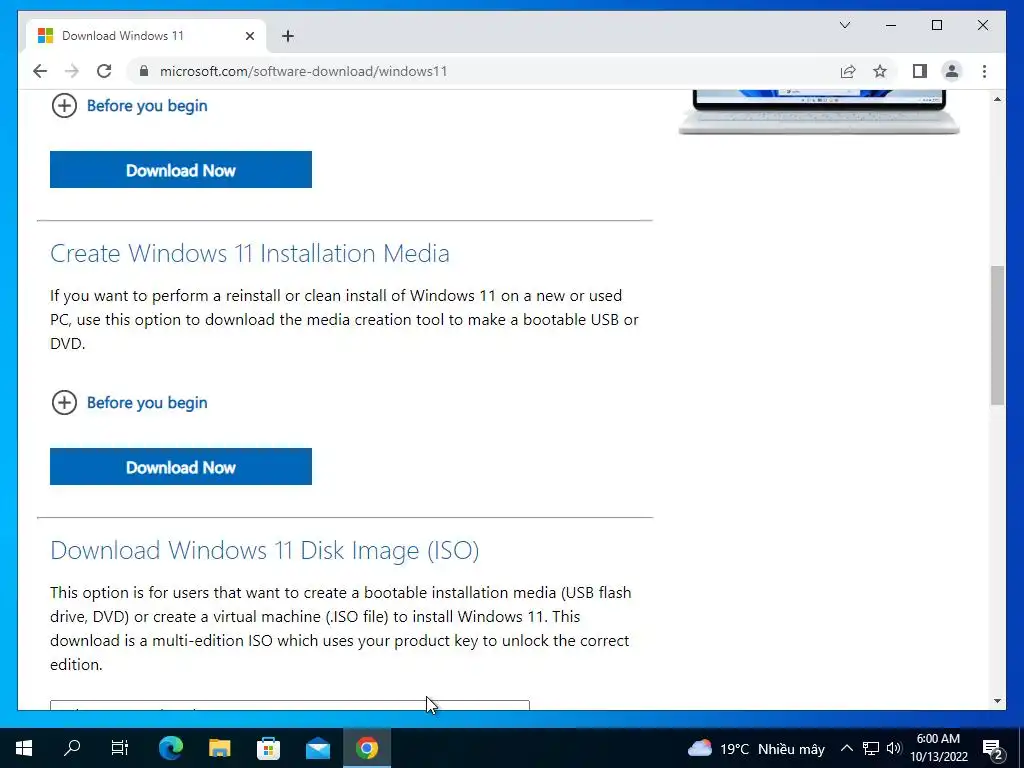Click the upper Download Now button
Viewport: 1024px width, 768px height.
(x=181, y=170)
